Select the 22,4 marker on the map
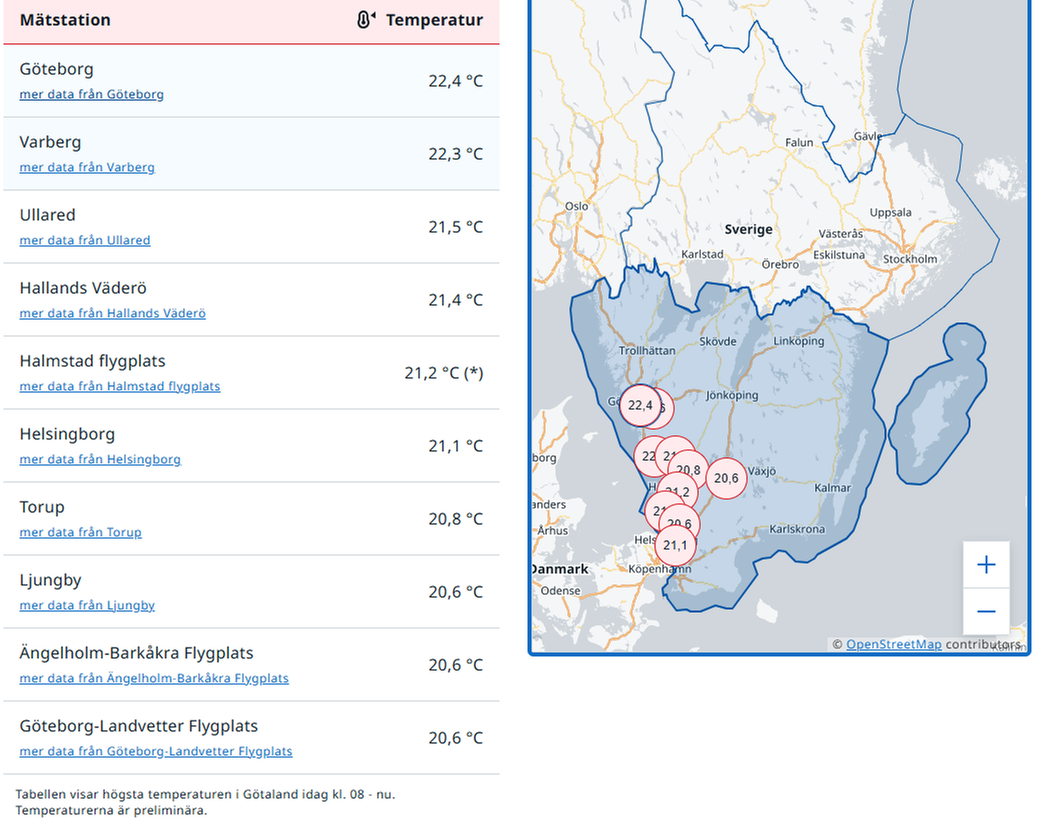This screenshot has width=1045, height=821. point(640,405)
